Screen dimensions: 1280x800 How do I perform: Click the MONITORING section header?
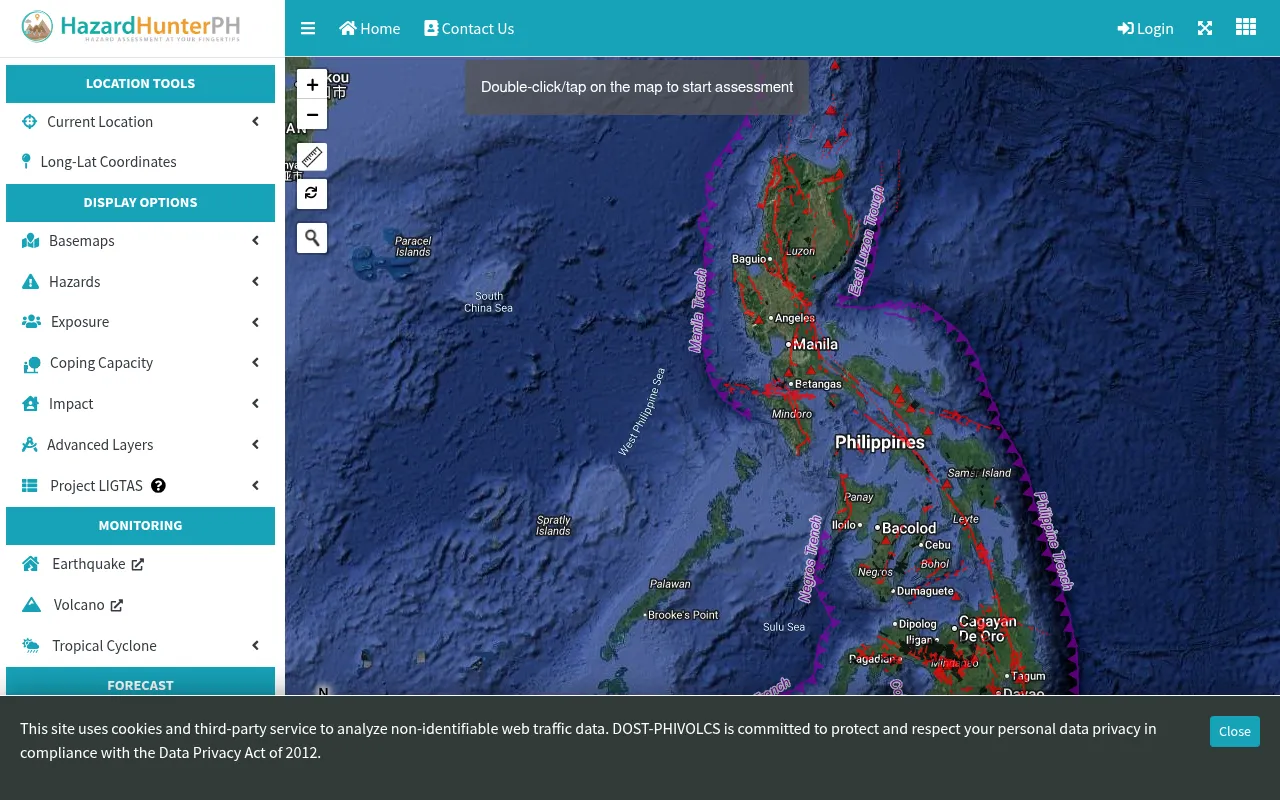[x=140, y=526]
